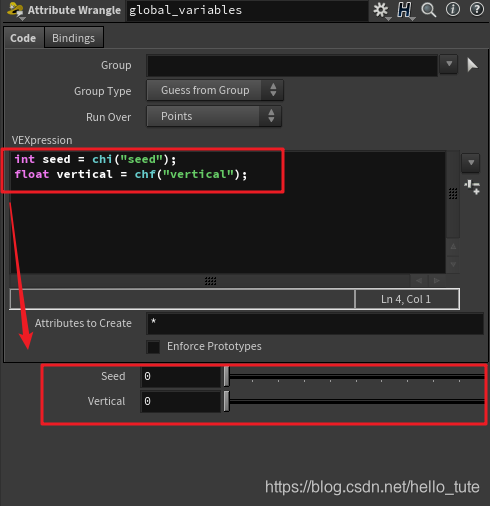Open the VEXpression presets dropdown
Image resolution: width=490 pixels, height=506 pixels.
click(471, 163)
